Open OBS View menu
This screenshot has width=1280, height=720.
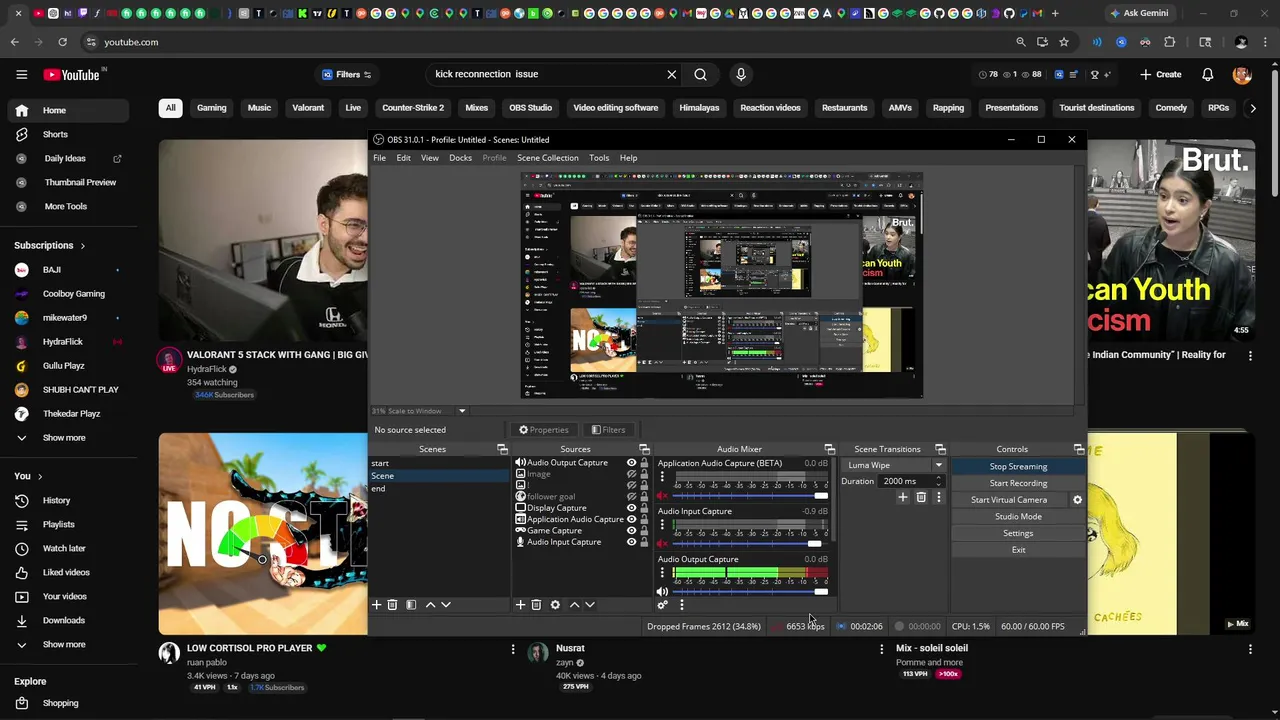430,158
